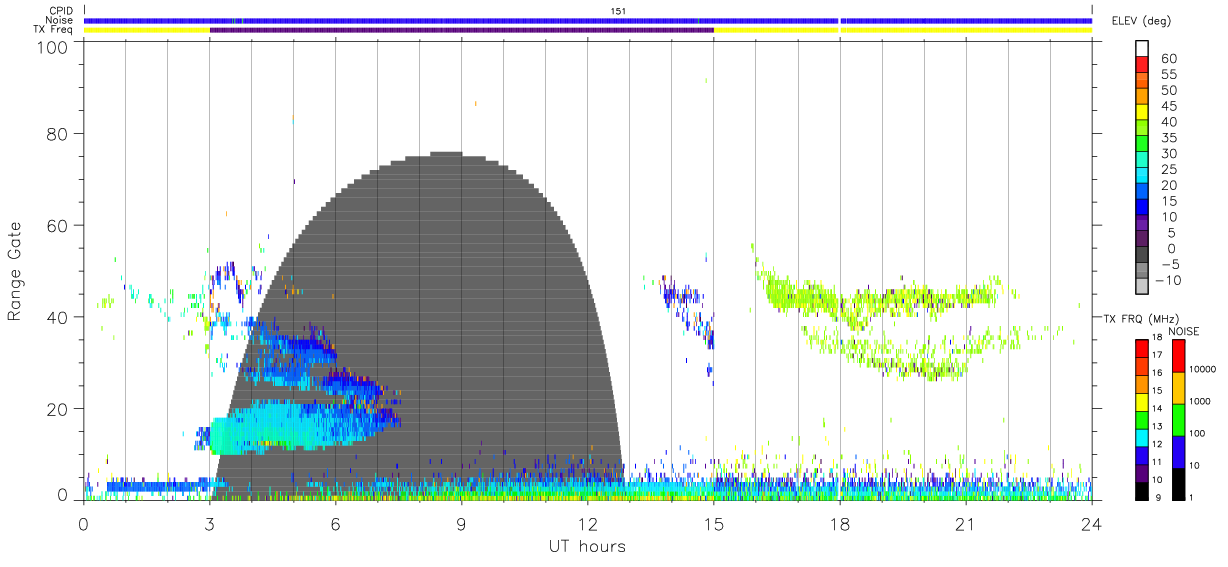The width and height of the screenshot is (1228, 567).
Task: Pick the yellow 40–45 segment of ELEV bar
Action: coord(1142,114)
